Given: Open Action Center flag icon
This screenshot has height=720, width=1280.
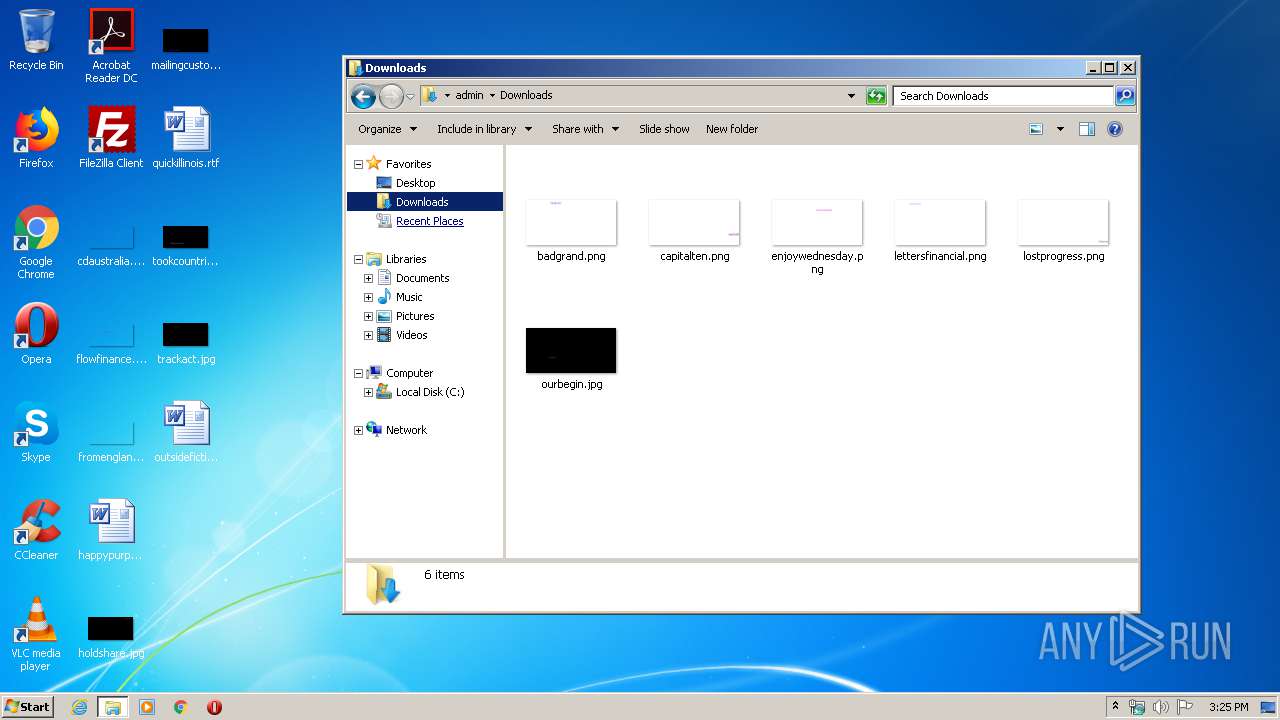Looking at the screenshot, I should click(x=1185, y=707).
